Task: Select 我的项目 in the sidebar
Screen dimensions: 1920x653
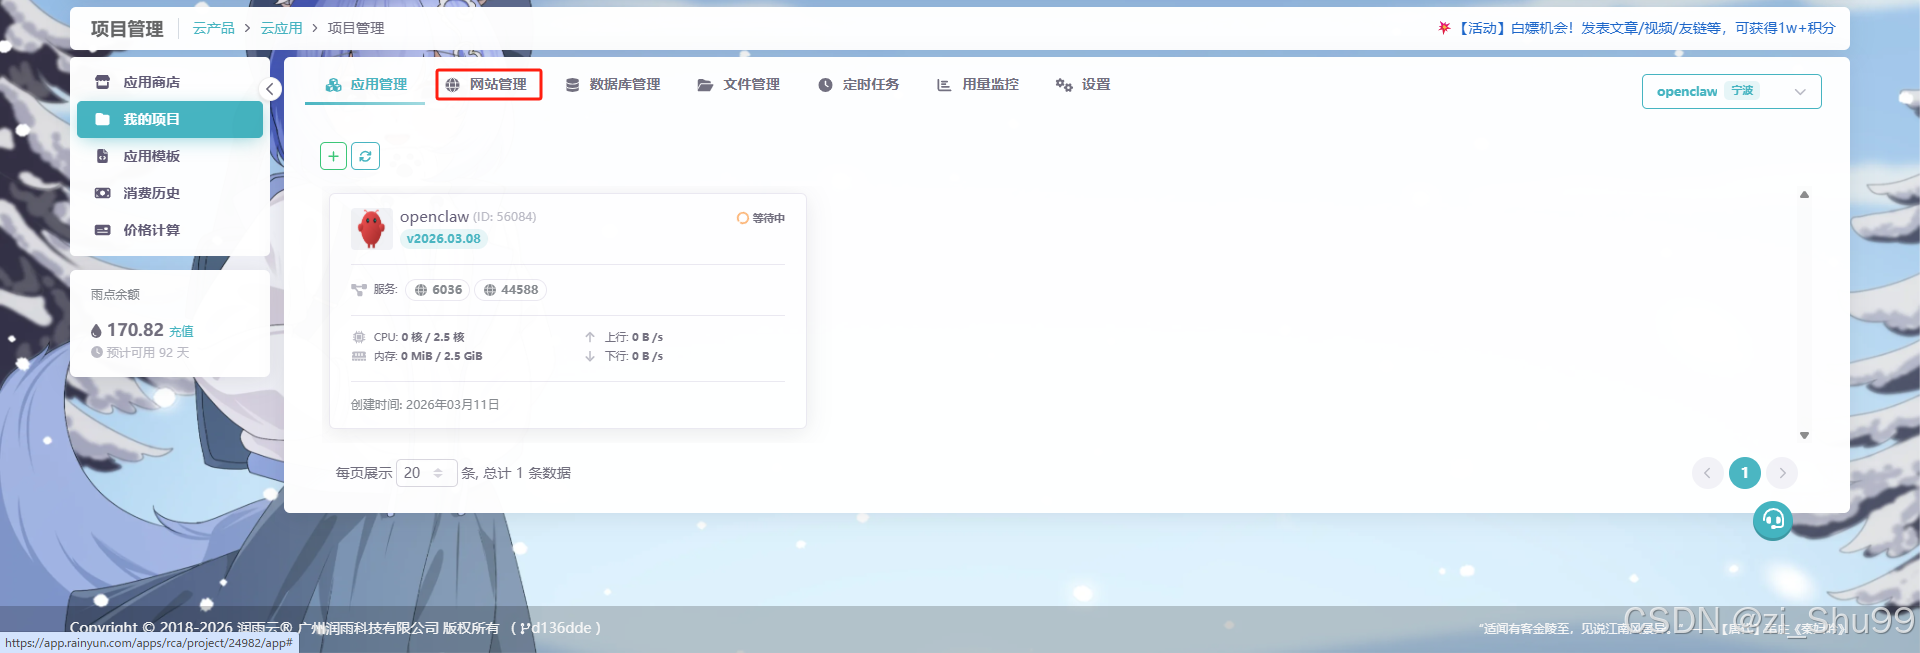Action: (x=170, y=119)
